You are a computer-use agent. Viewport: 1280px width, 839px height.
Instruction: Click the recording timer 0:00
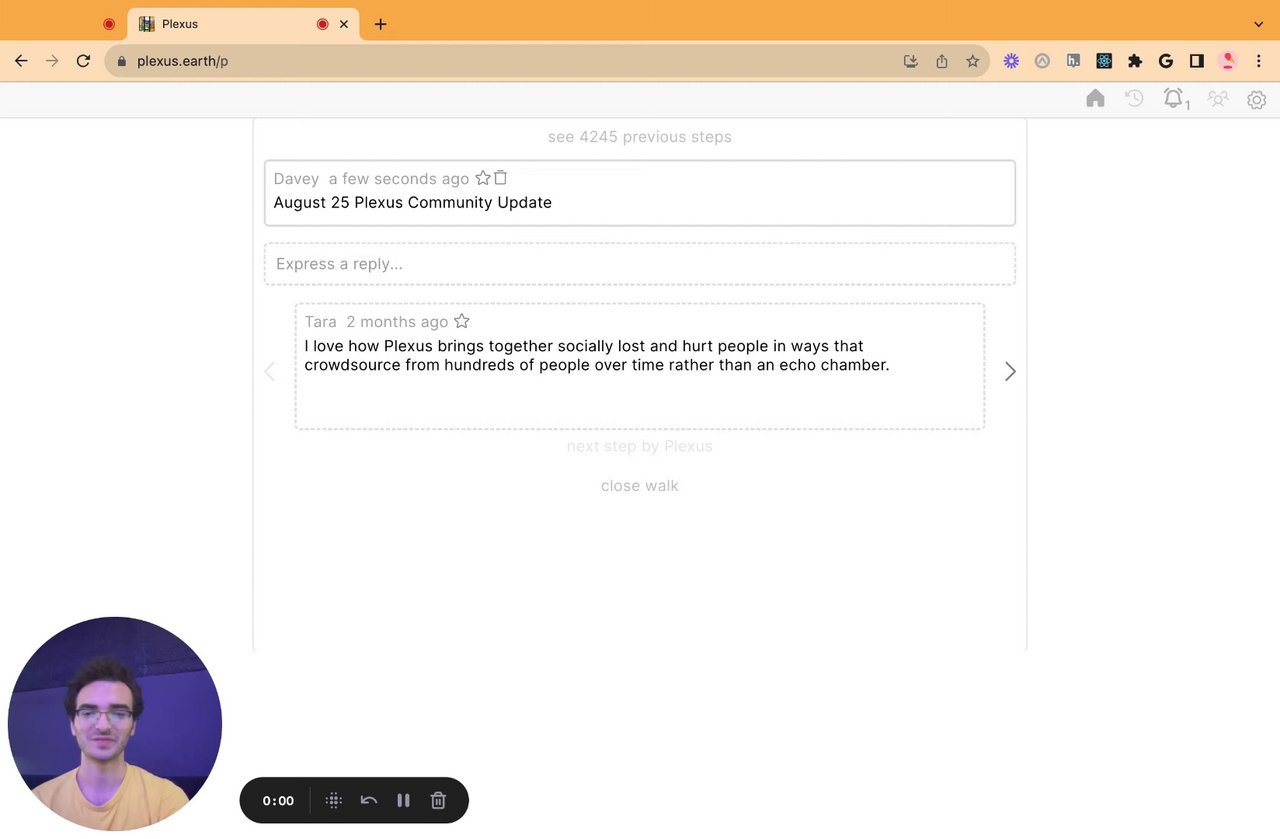(278, 801)
